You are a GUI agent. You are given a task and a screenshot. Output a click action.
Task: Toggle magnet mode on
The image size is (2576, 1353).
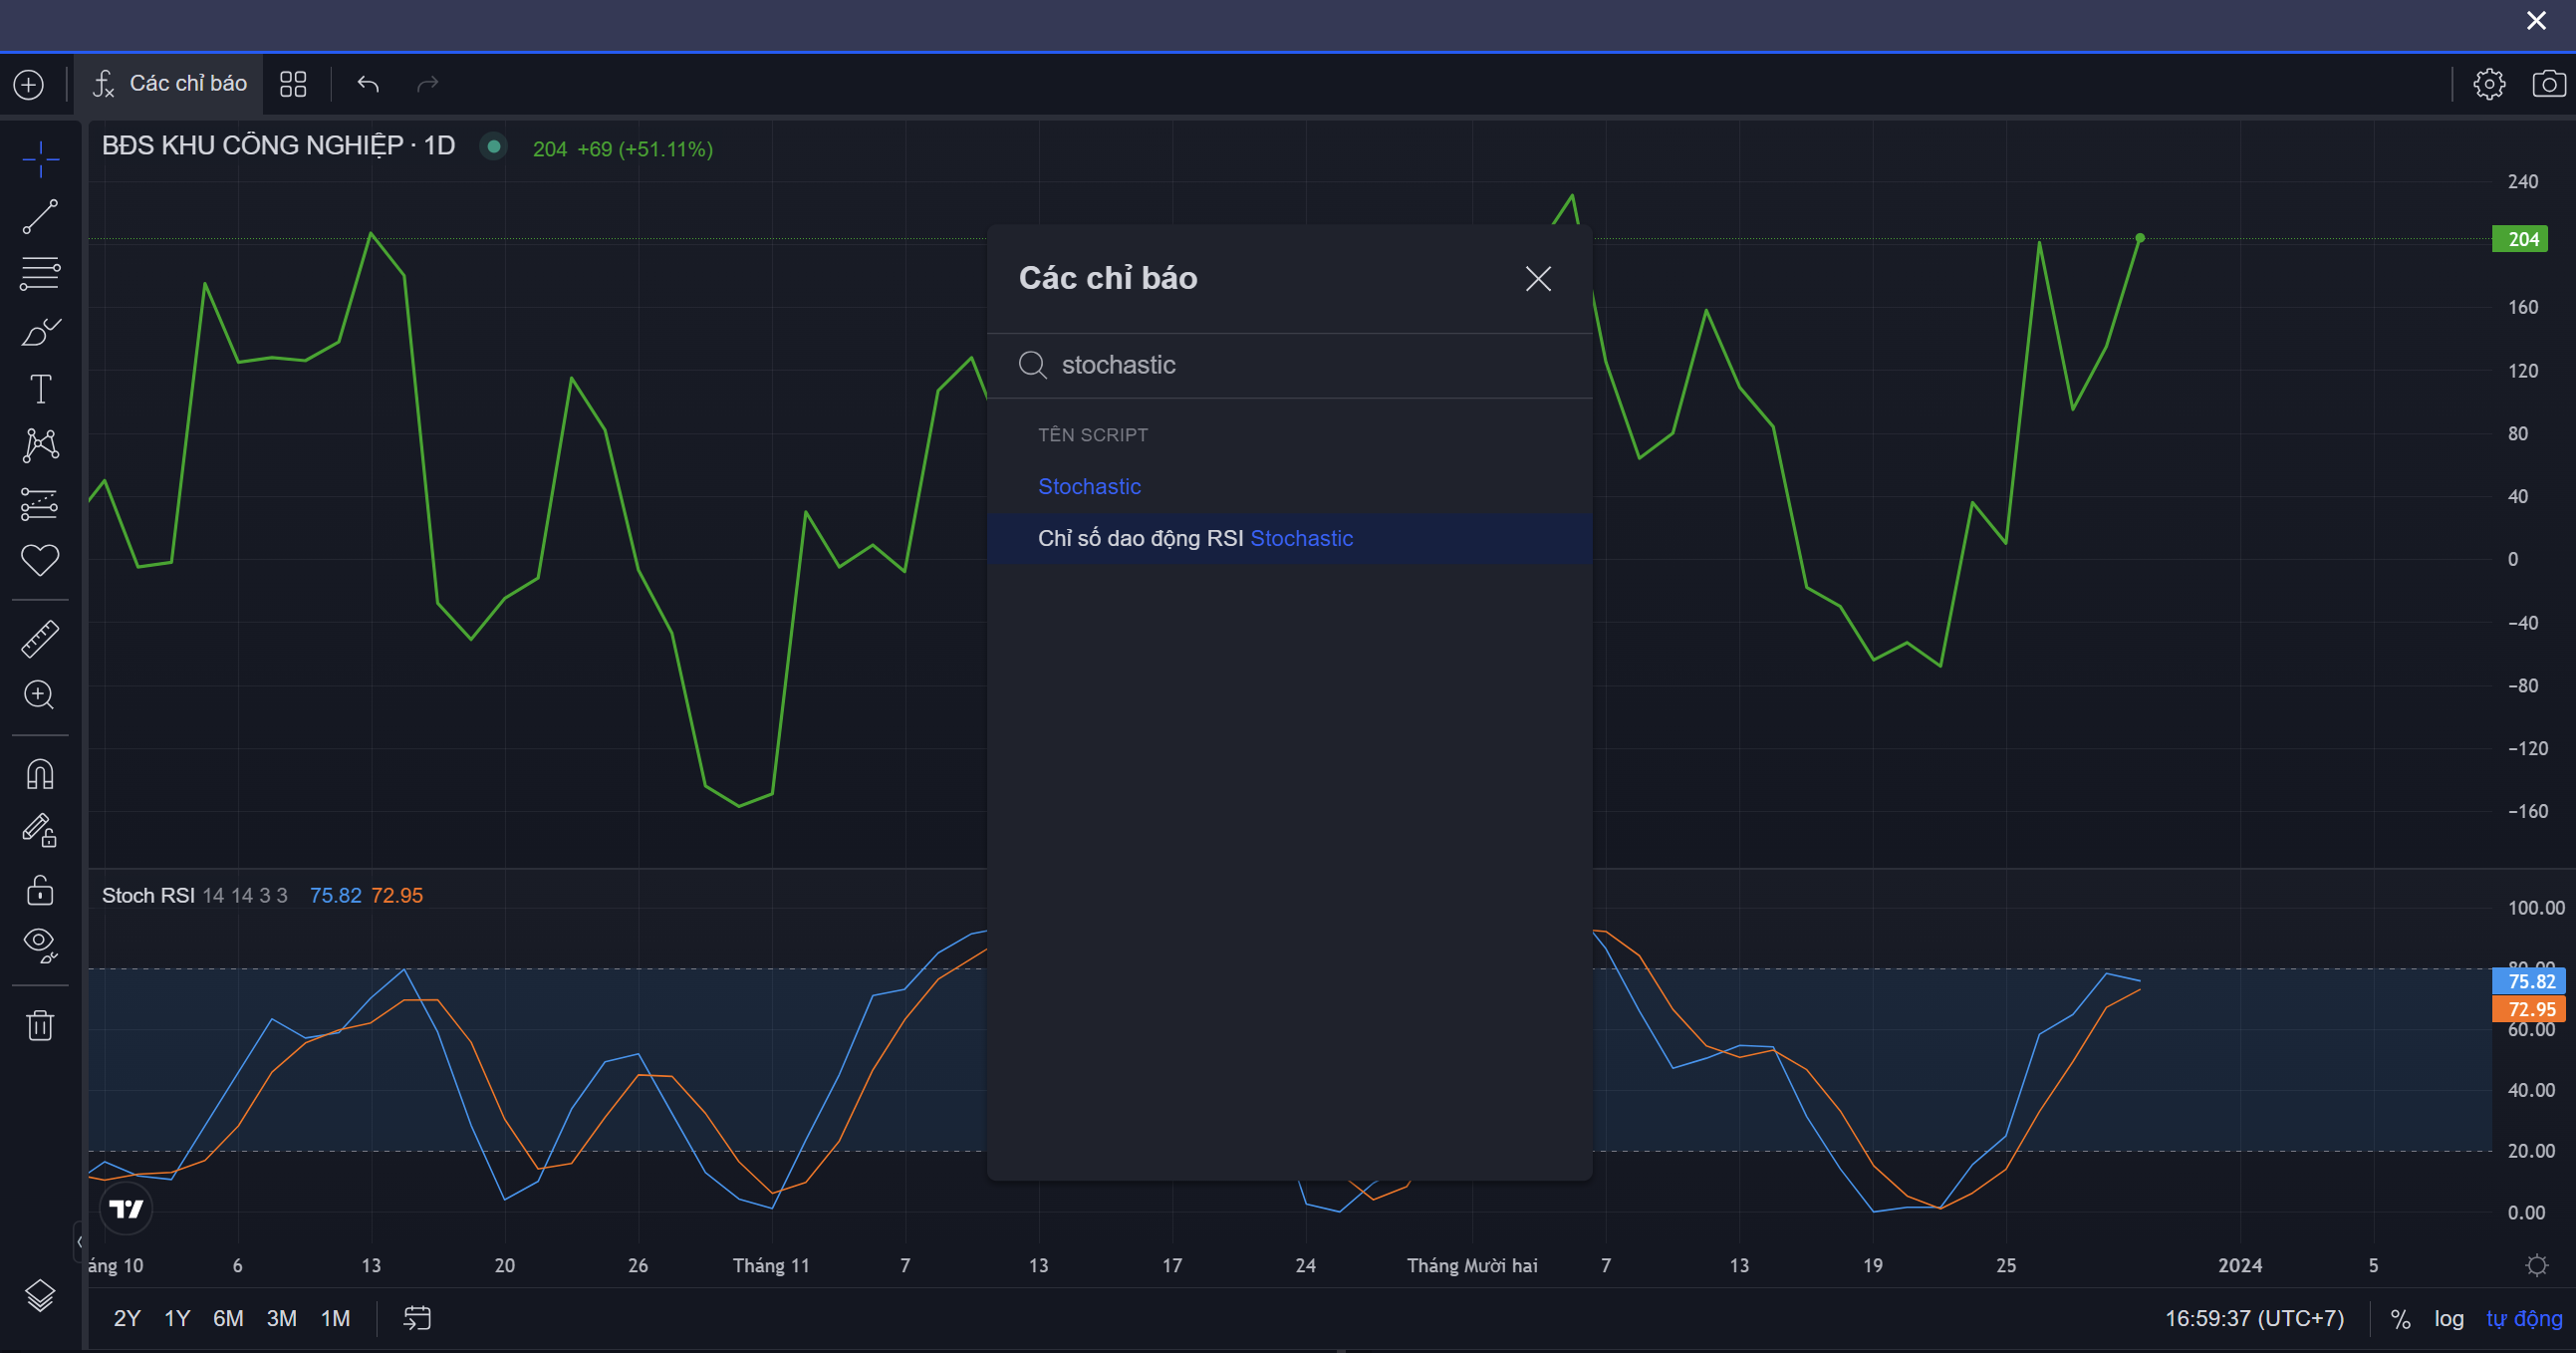(40, 774)
